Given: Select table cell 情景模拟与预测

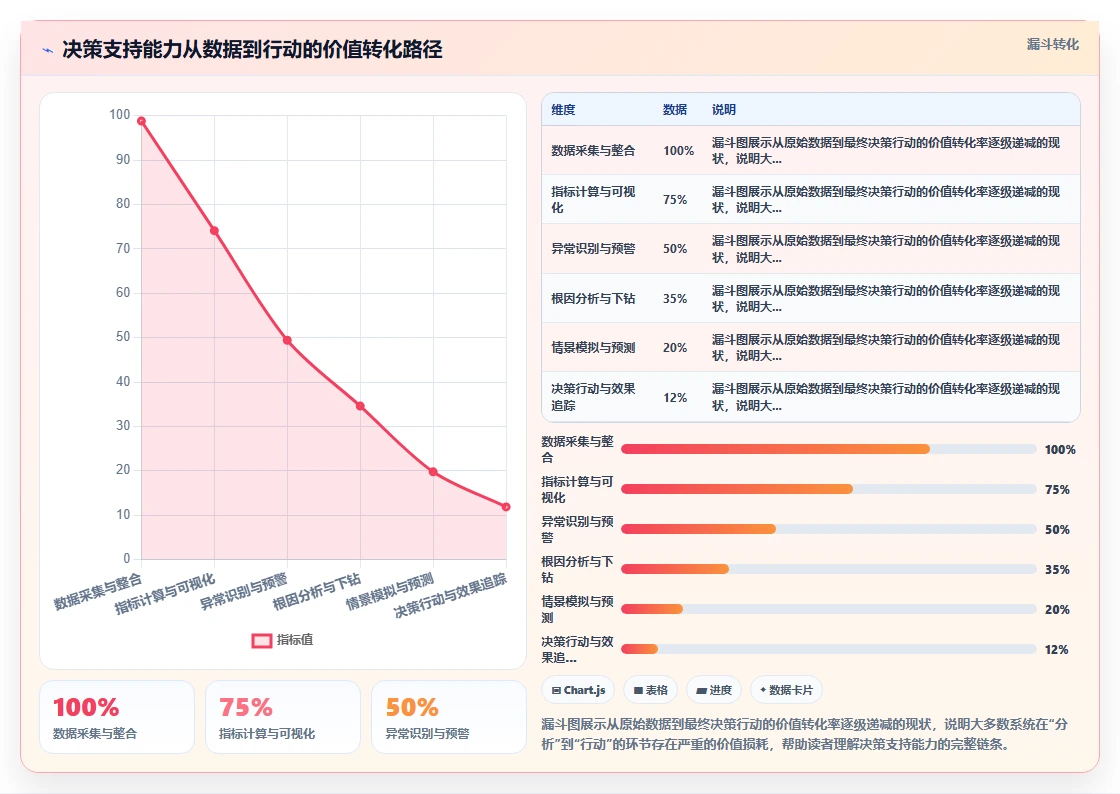Looking at the screenshot, I should [593, 348].
